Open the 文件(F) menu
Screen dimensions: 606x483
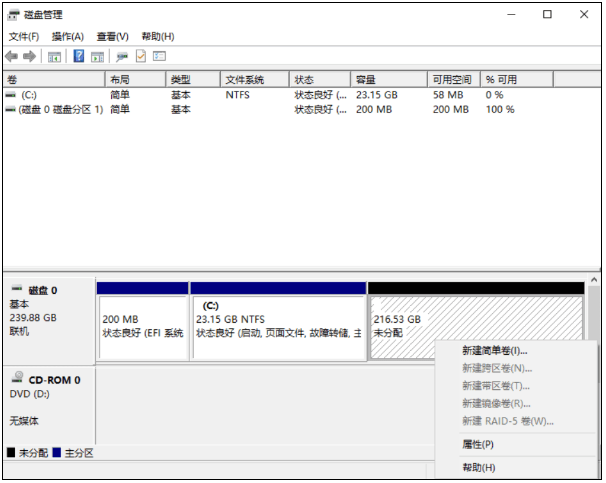click(24, 37)
